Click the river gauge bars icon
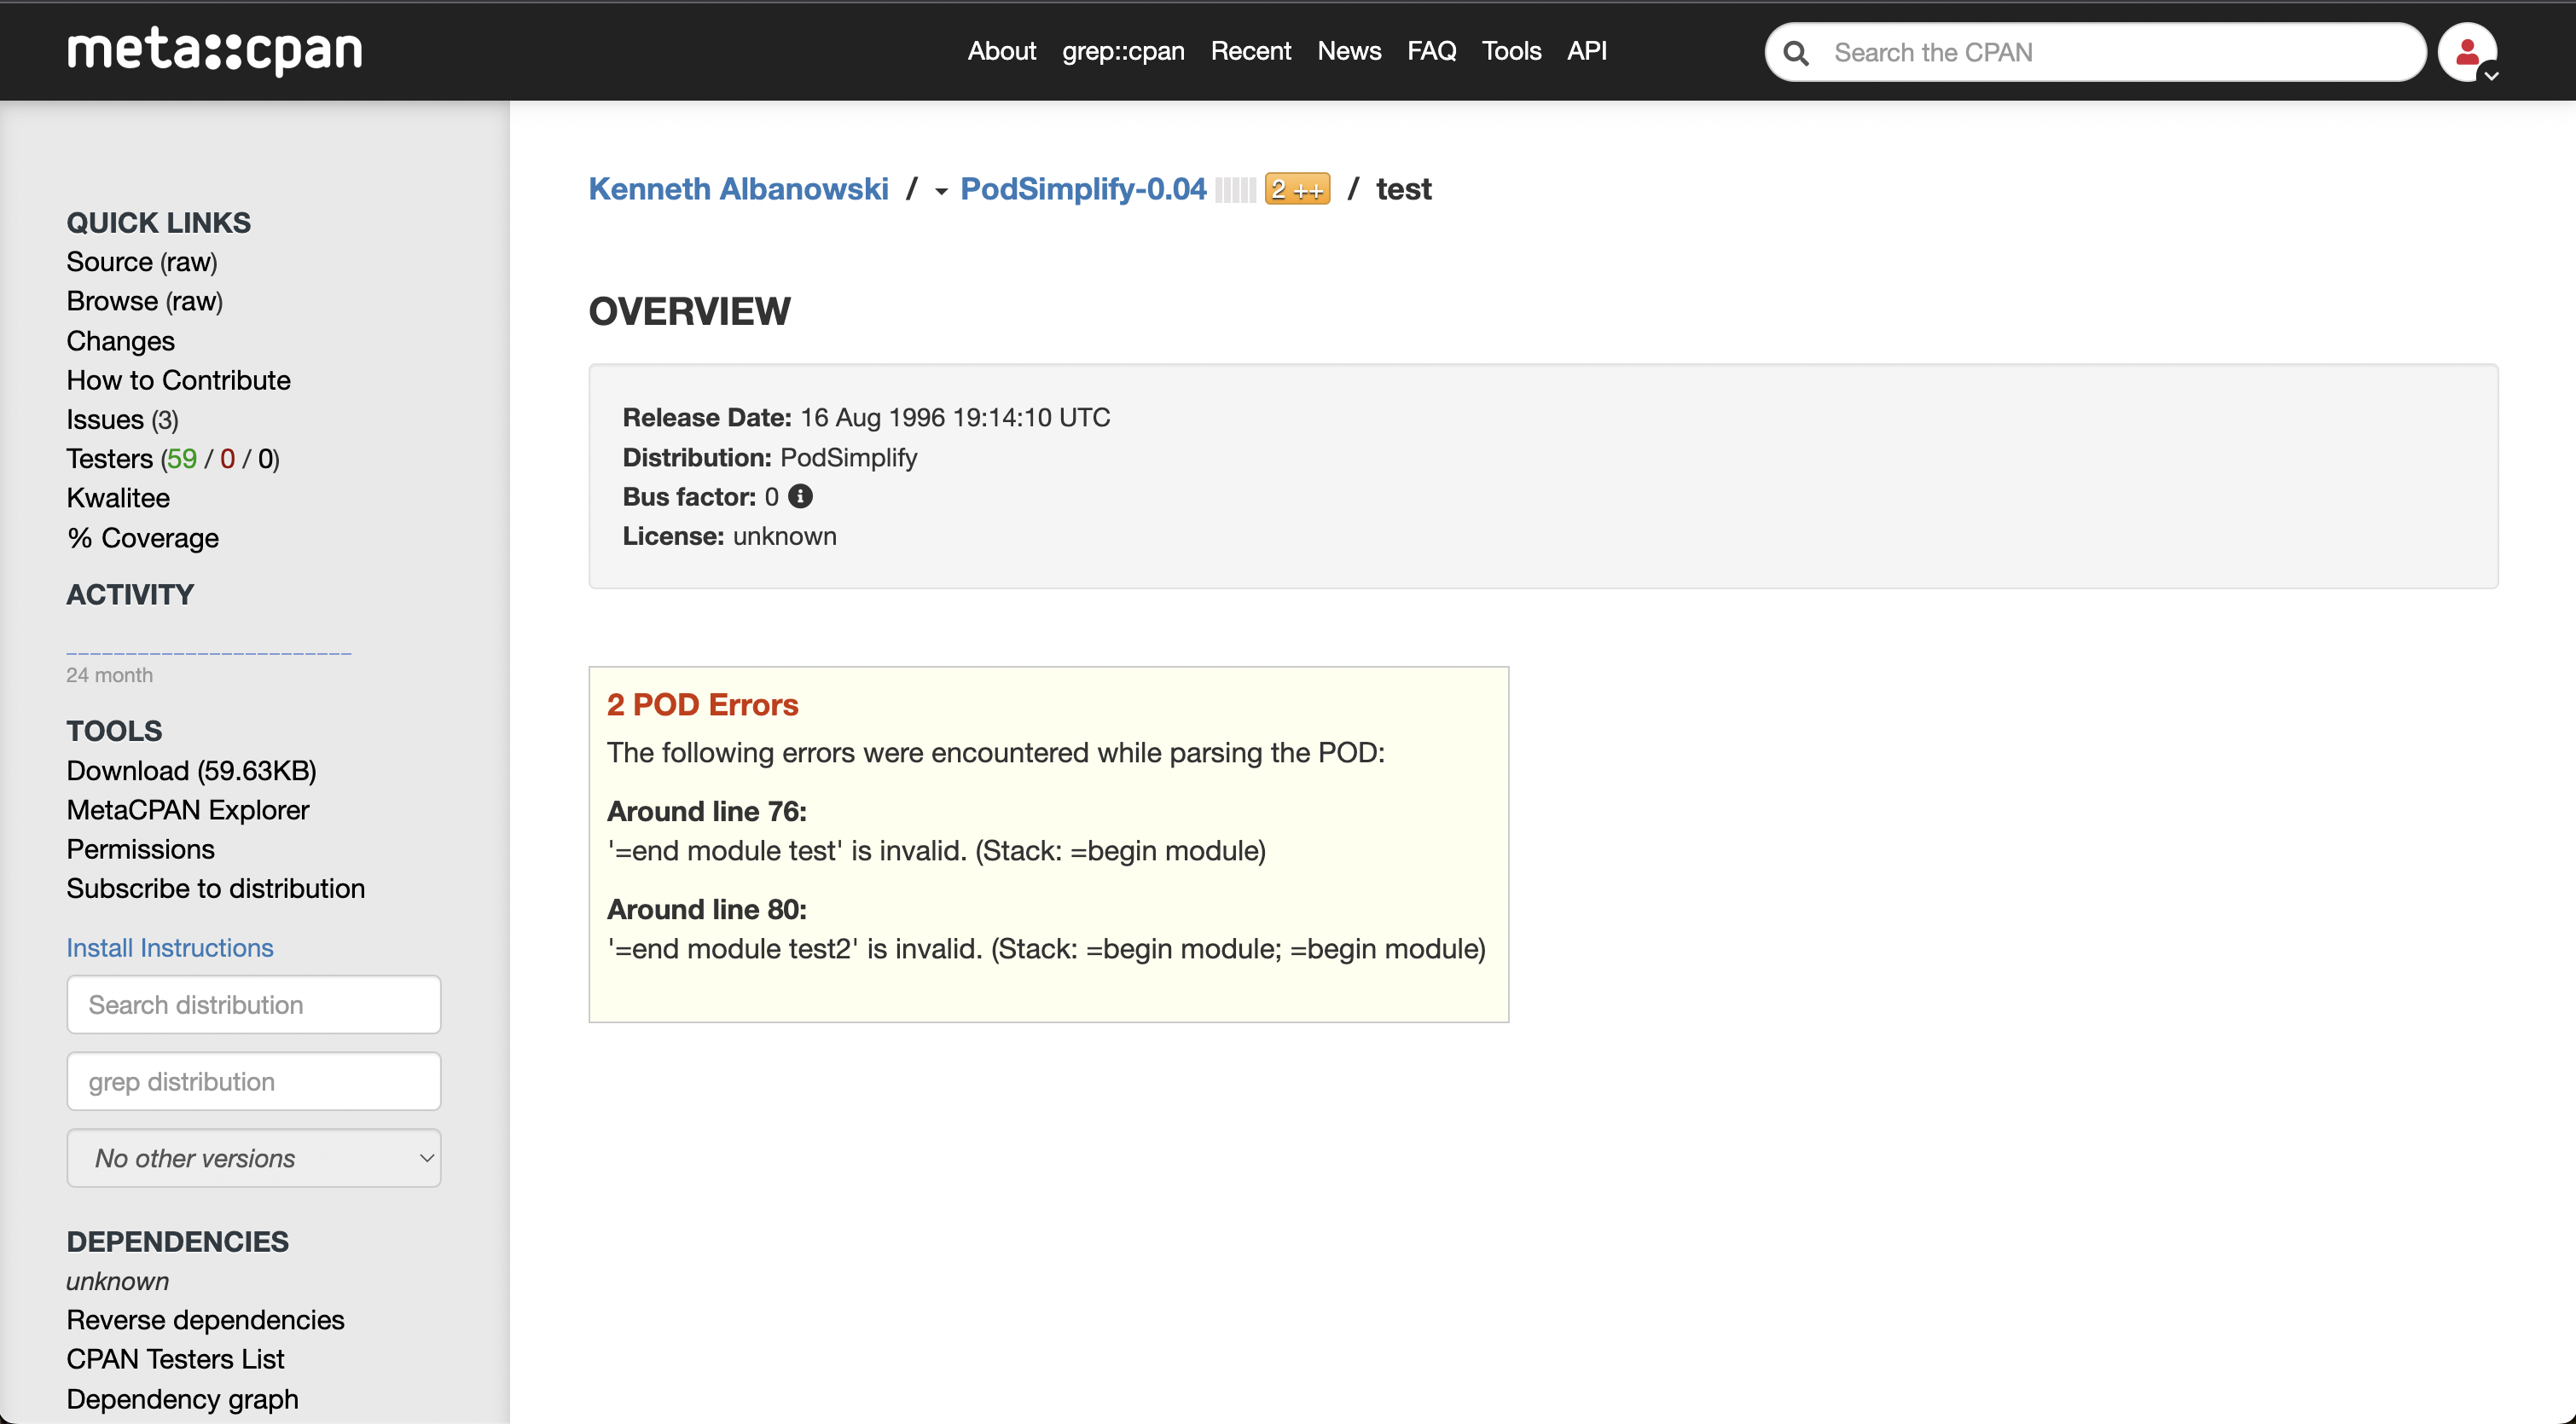2576x1424 pixels. (x=1235, y=190)
